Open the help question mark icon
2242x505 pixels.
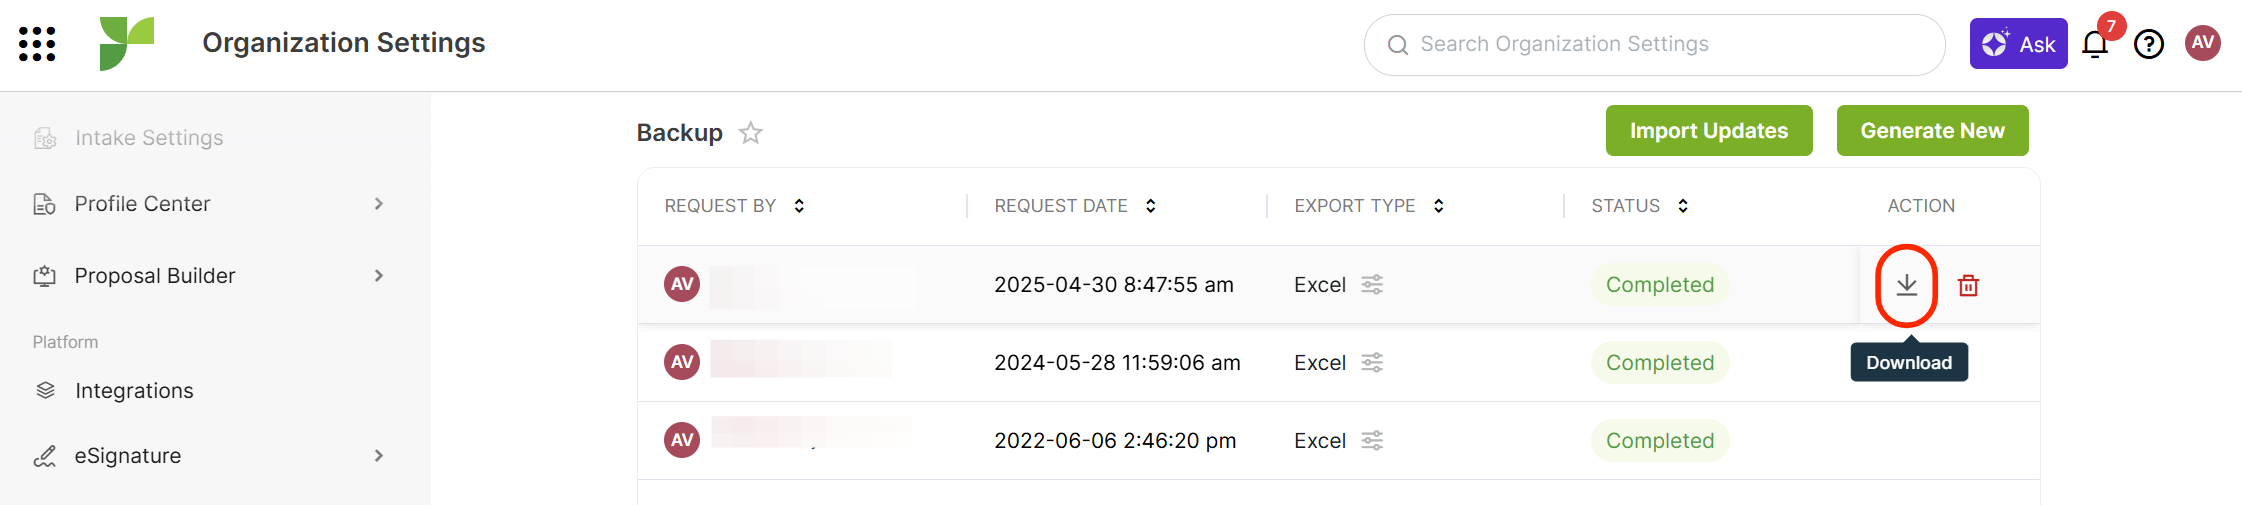[2149, 44]
